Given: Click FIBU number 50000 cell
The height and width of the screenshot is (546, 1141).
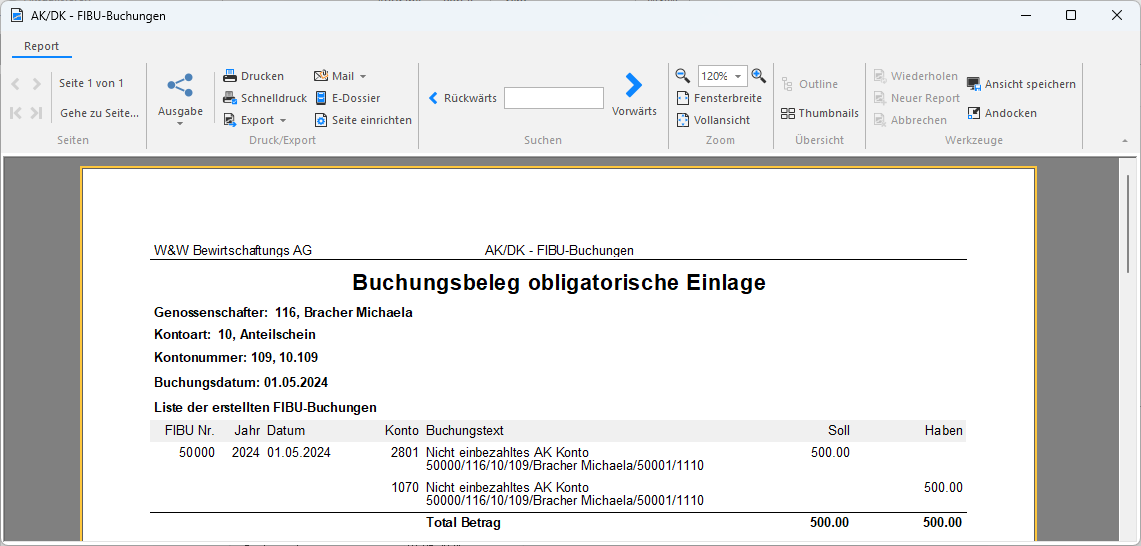Looking at the screenshot, I should 196,452.
